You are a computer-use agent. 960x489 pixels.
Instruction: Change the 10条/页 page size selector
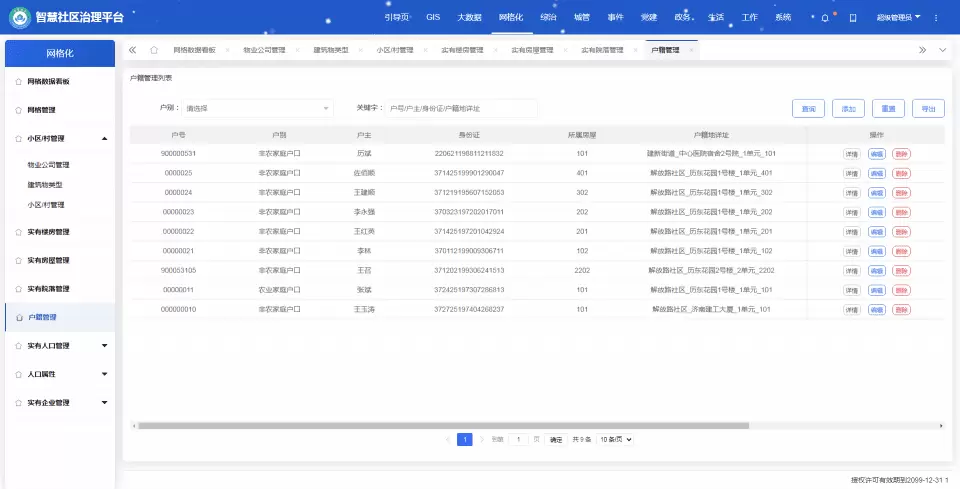(x=616, y=439)
